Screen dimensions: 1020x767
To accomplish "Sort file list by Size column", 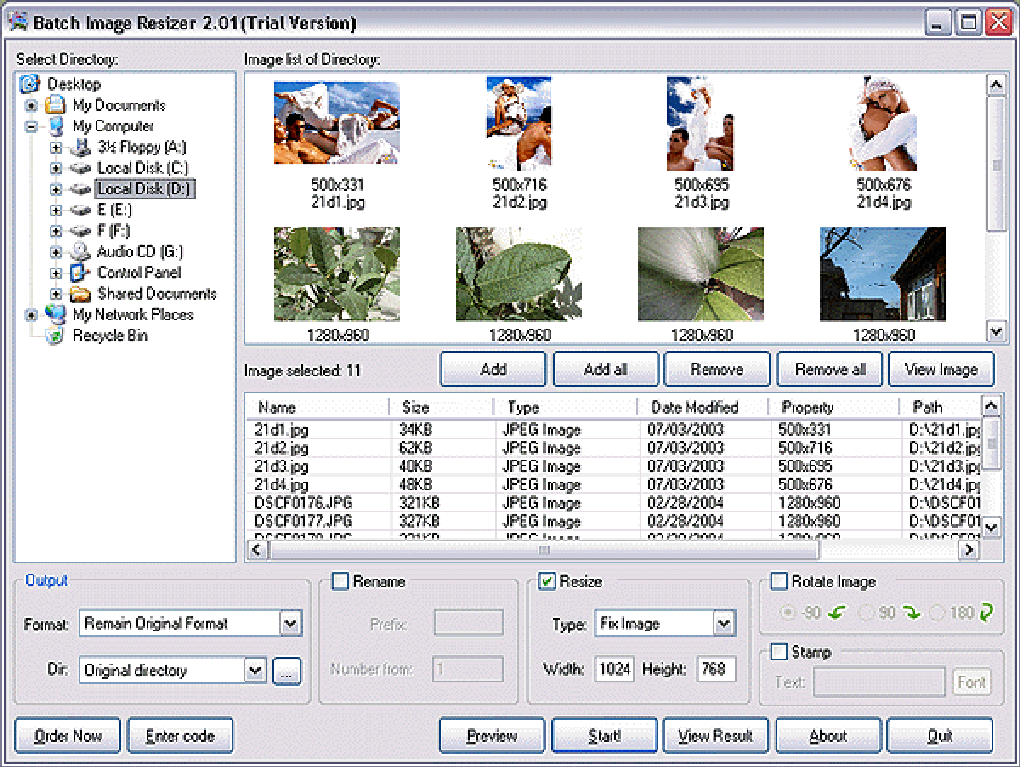I will click(x=442, y=407).
